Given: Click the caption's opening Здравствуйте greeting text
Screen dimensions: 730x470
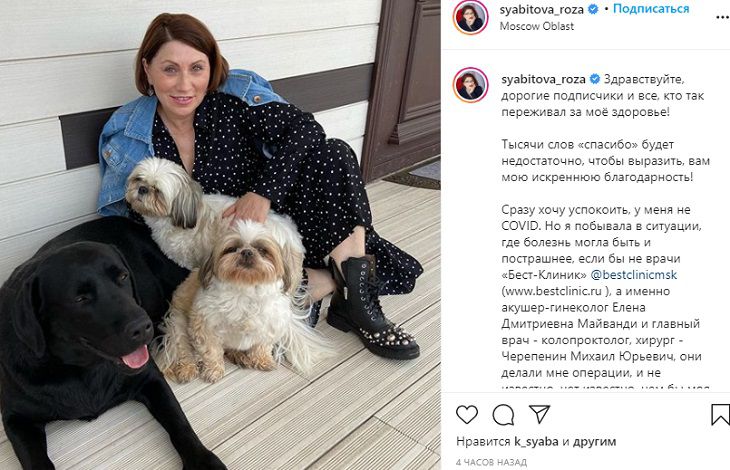Looking at the screenshot, I should 644,80.
